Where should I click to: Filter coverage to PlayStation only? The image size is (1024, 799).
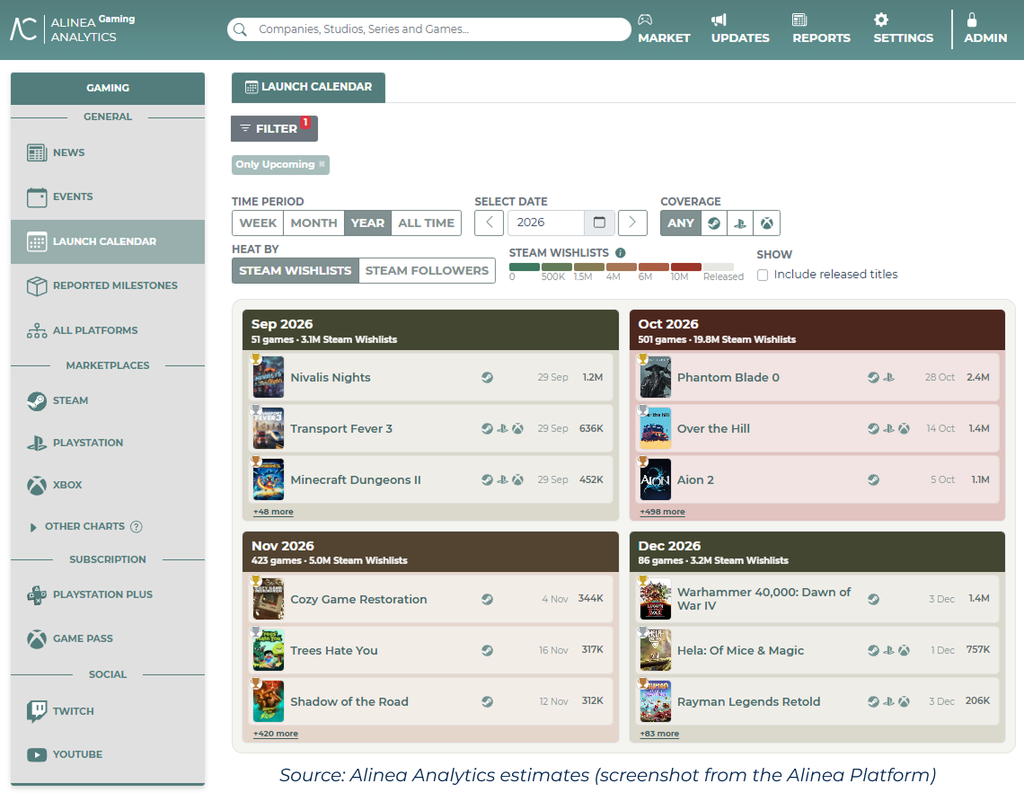(740, 223)
